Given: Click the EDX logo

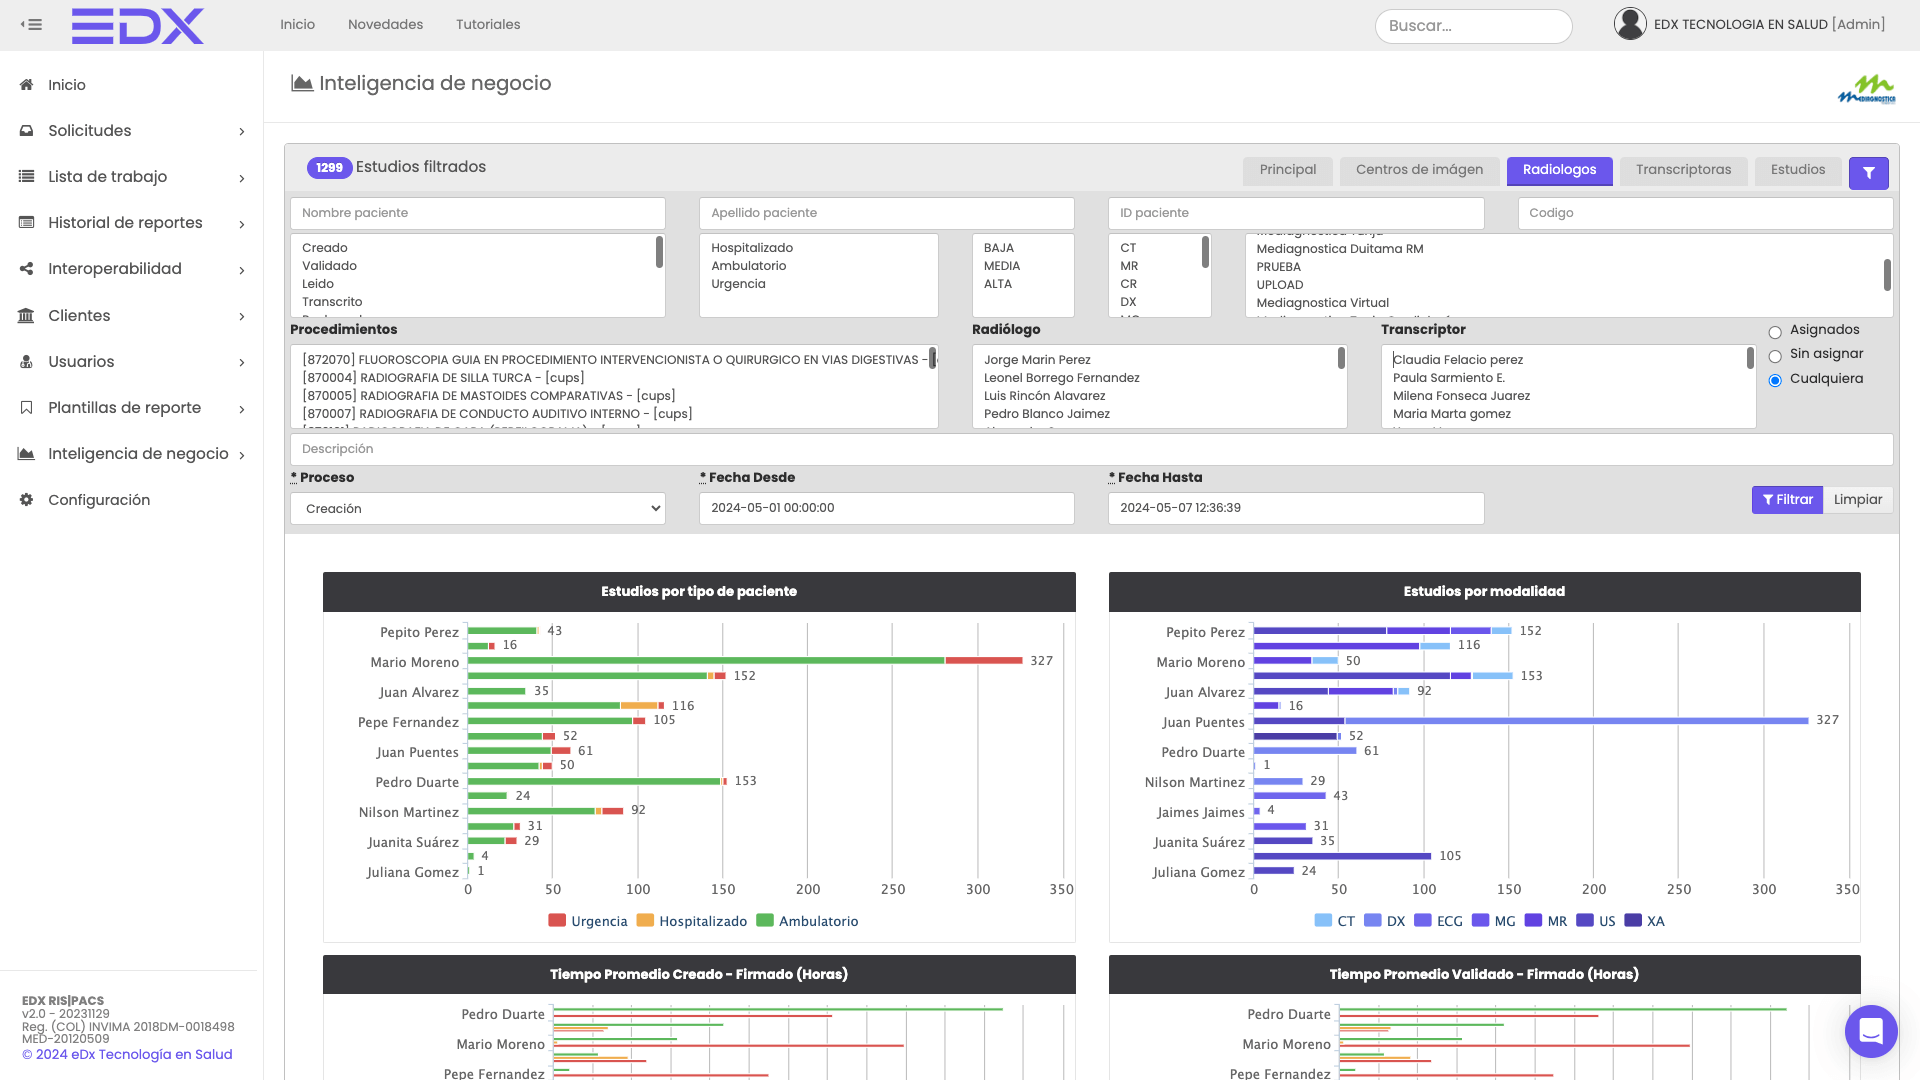Looking at the screenshot, I should (x=137, y=26).
